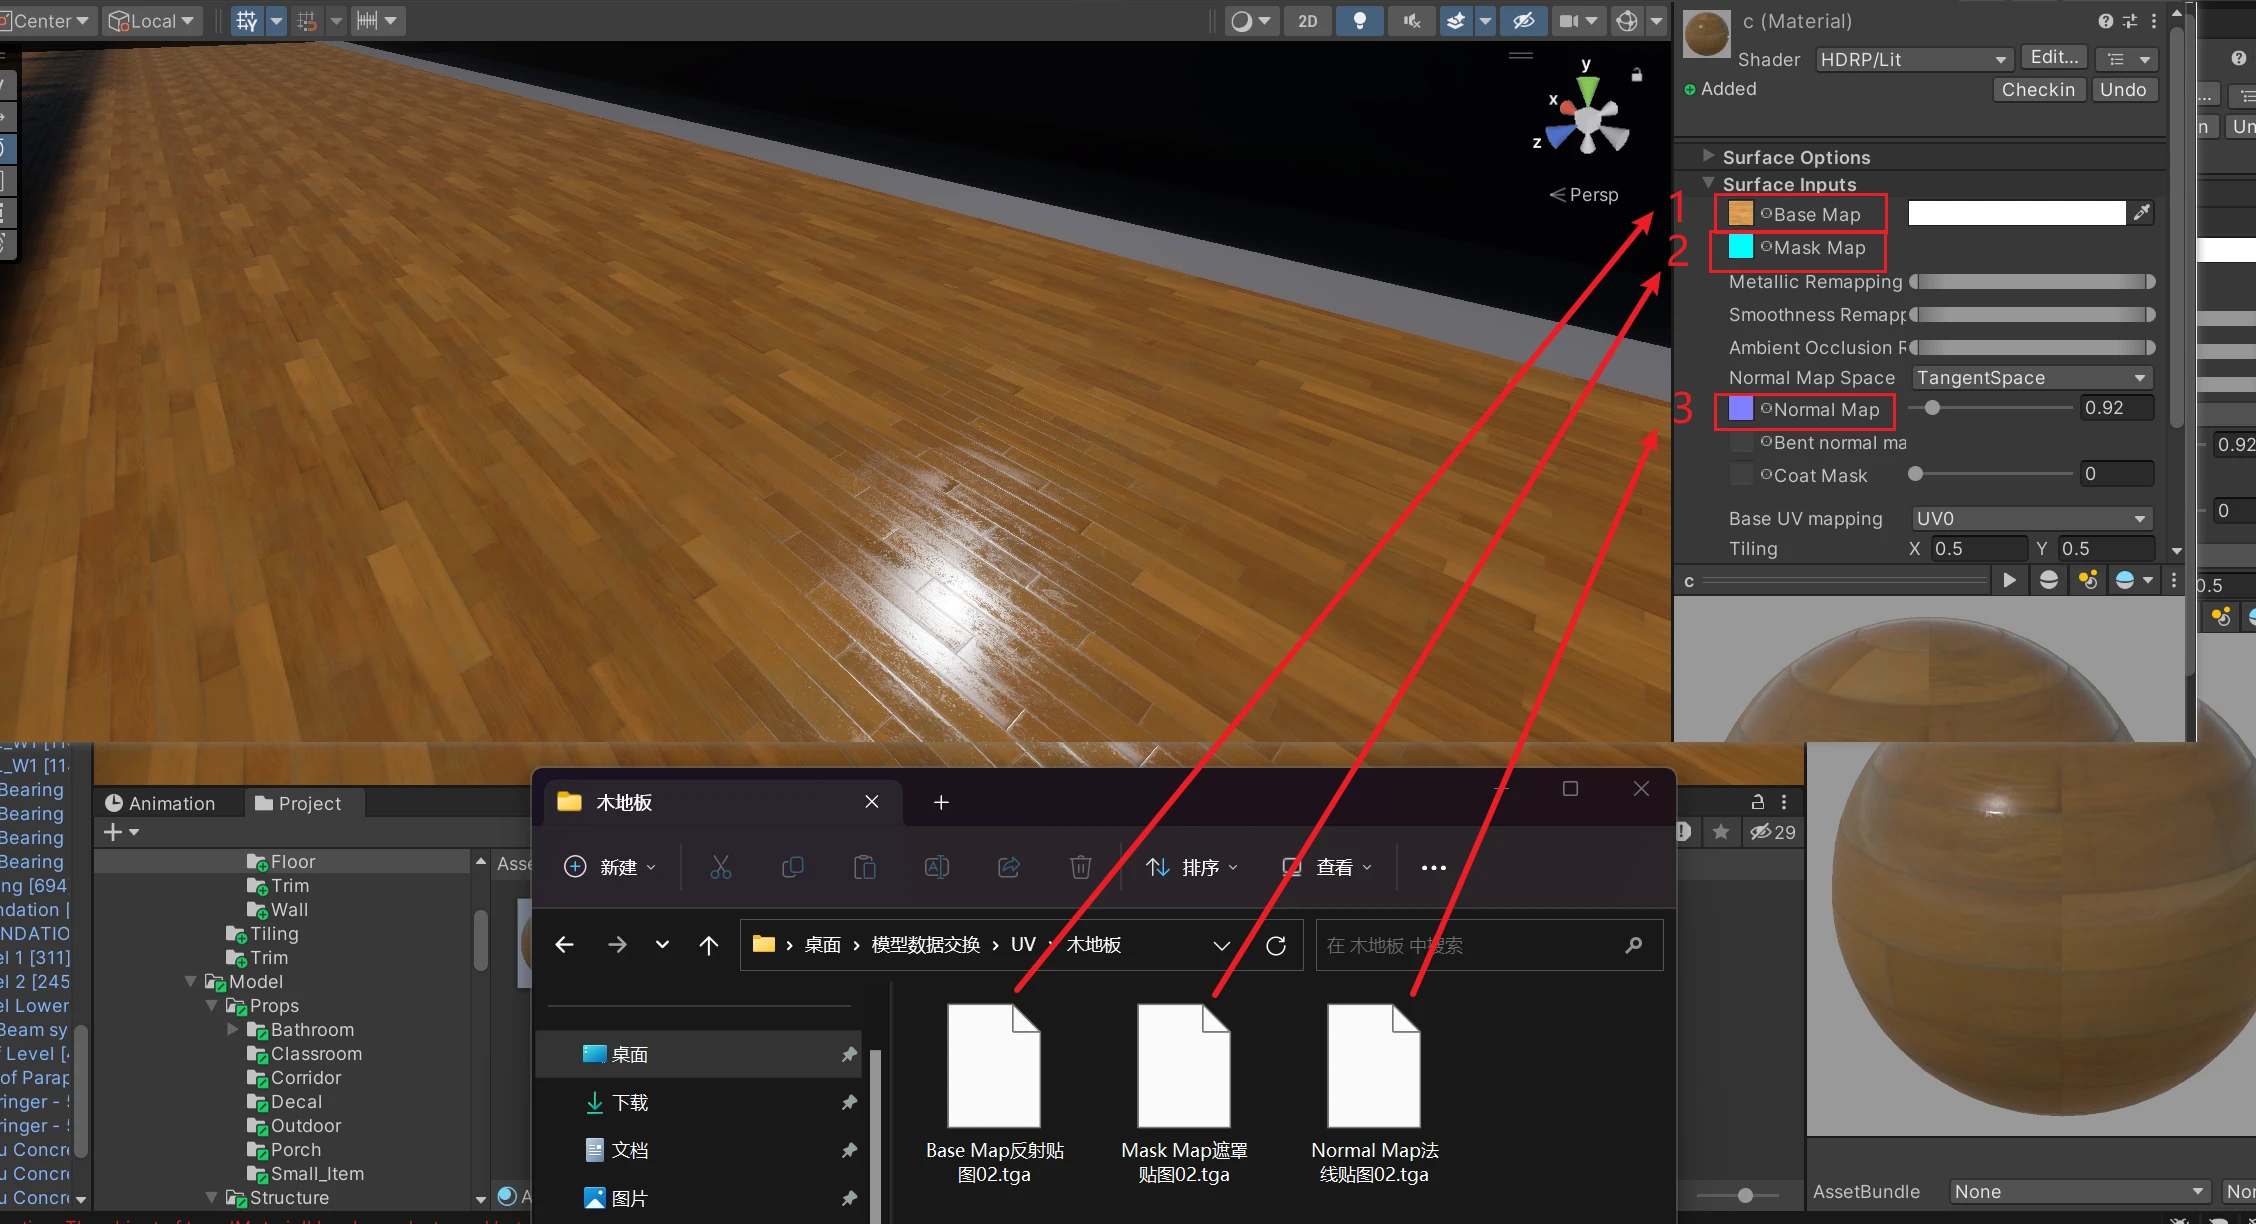Open the Base UV mapping UV0 dropdown

[x=2030, y=518]
